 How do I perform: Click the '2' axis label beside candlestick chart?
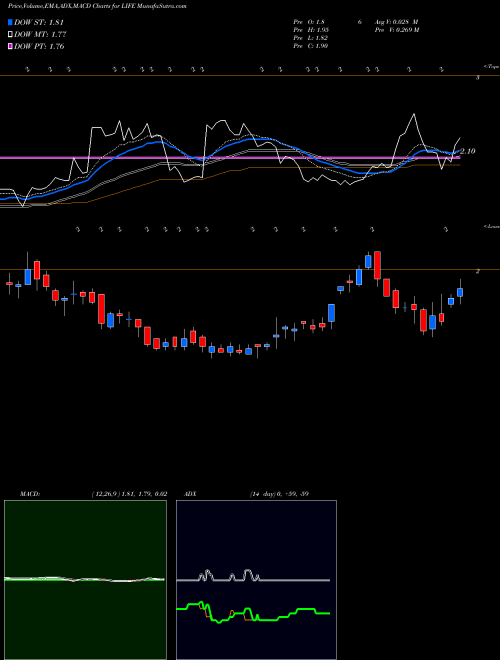478,271
